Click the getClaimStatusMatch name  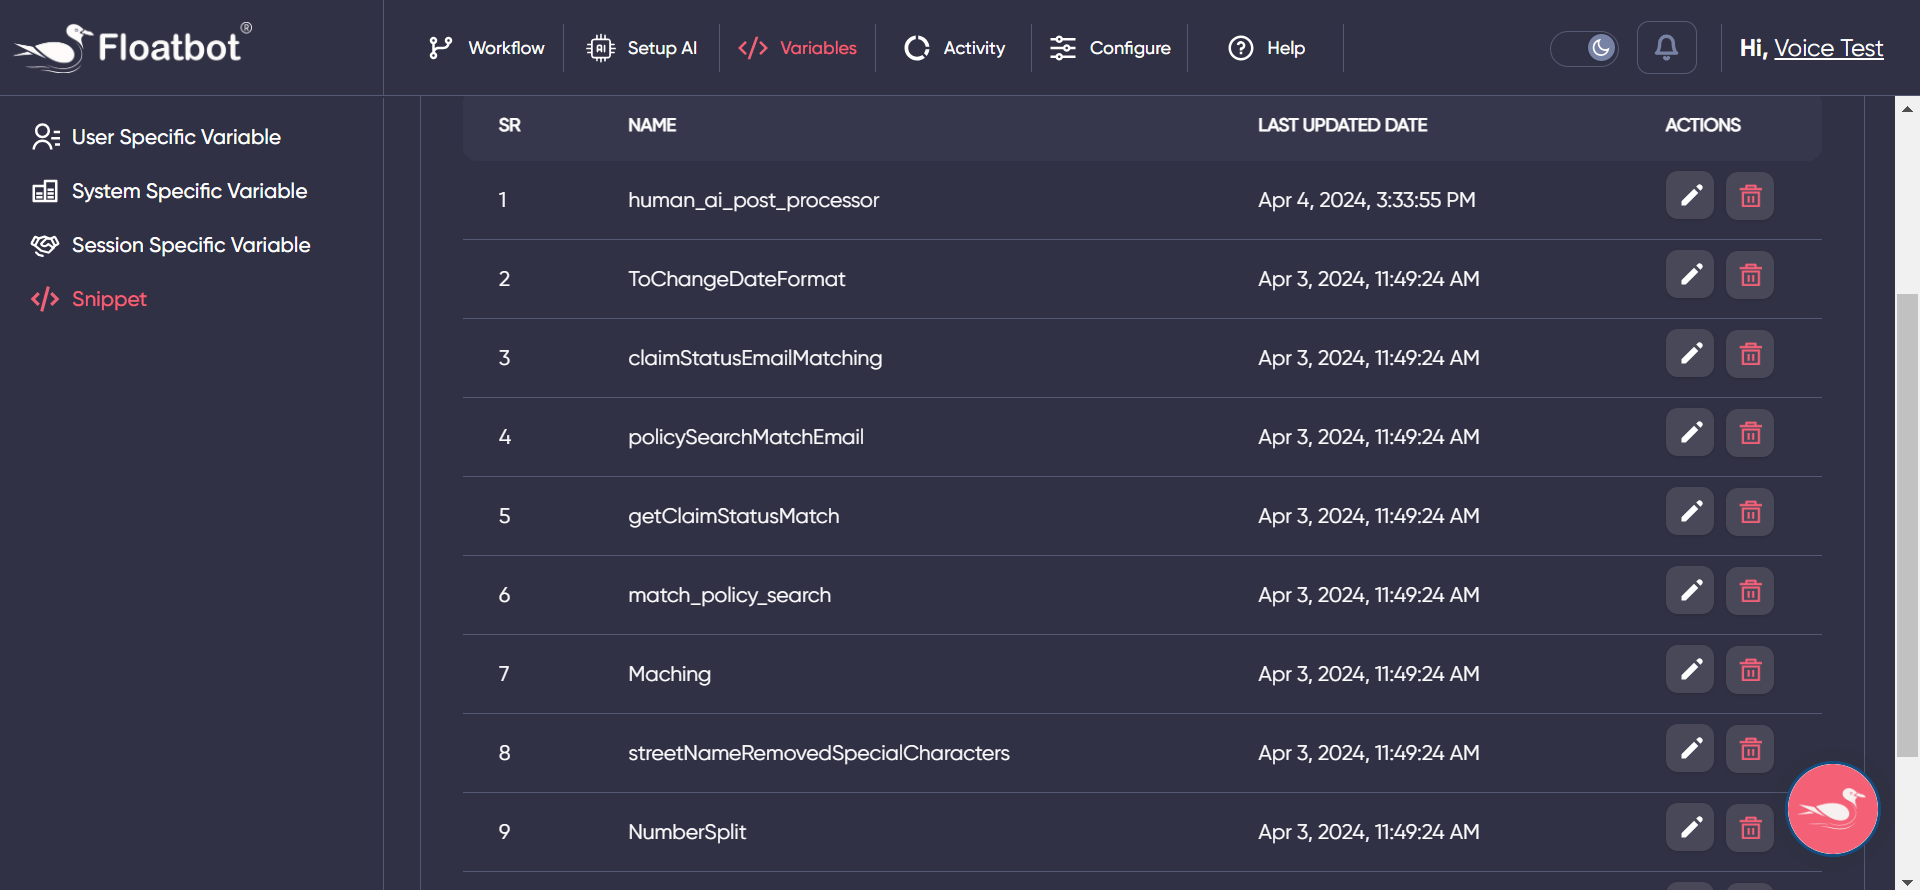[733, 516]
